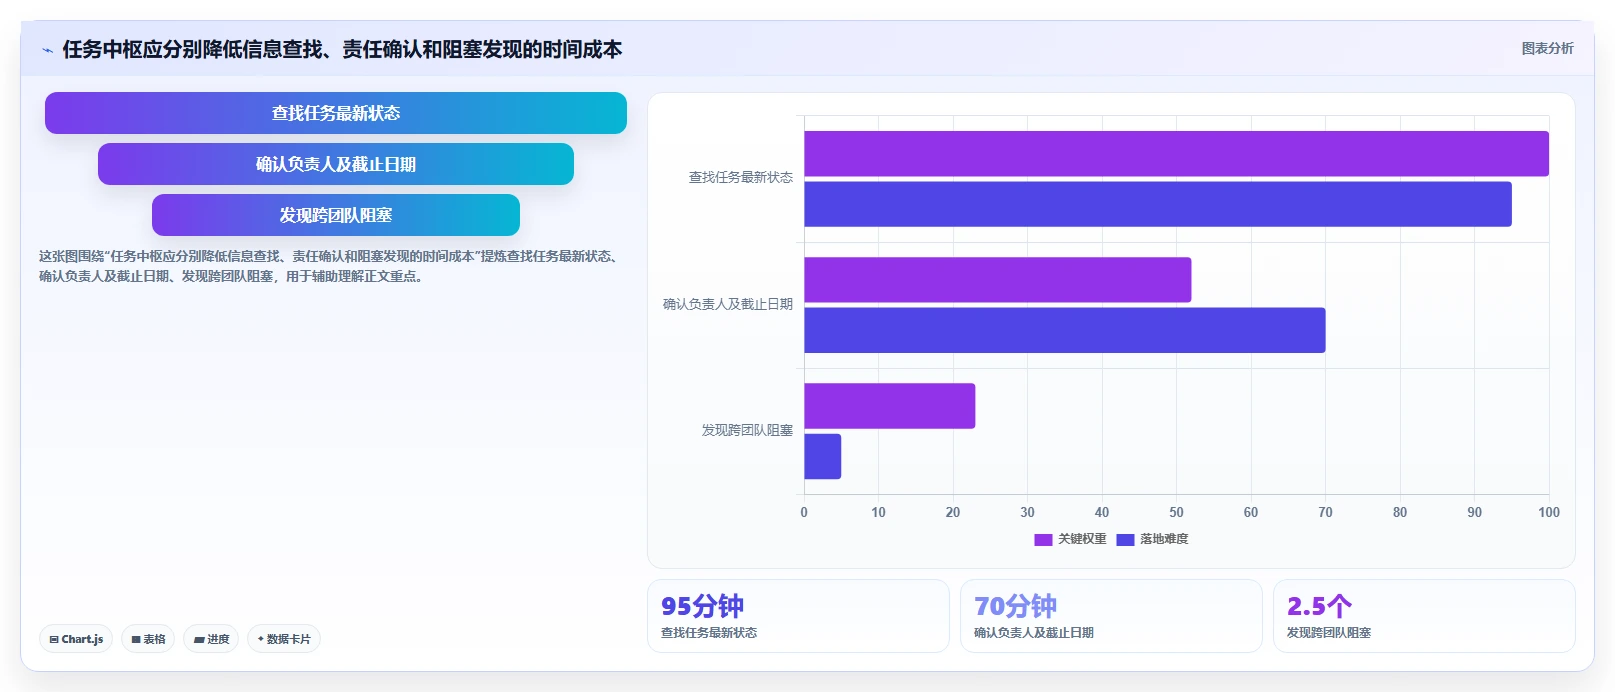Click the x-axis tick label 0
1615x692 pixels.
click(x=804, y=512)
